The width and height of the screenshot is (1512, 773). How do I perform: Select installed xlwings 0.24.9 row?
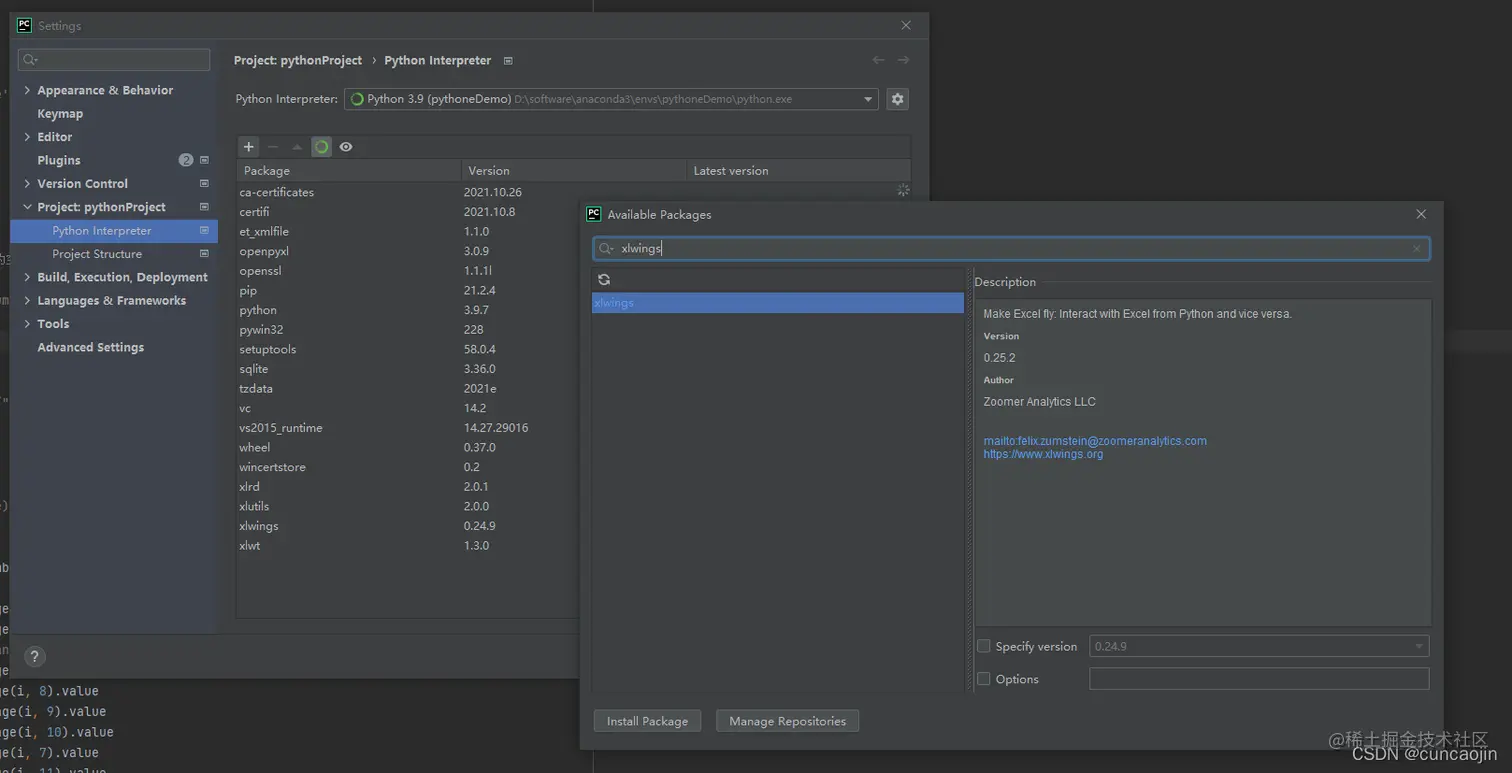tap(408, 526)
